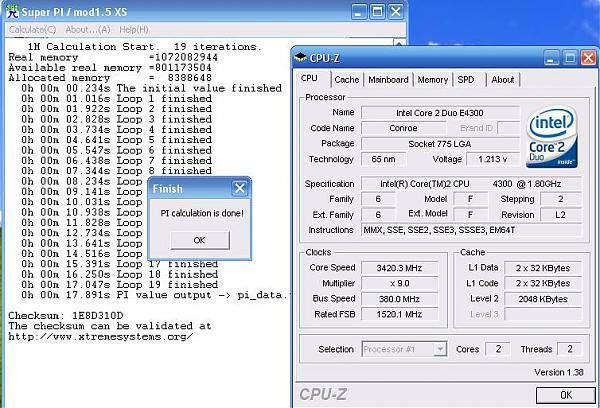Image resolution: width=600 pixels, height=408 pixels.
Task: Close the Super PI window
Action: click(x=396, y=12)
